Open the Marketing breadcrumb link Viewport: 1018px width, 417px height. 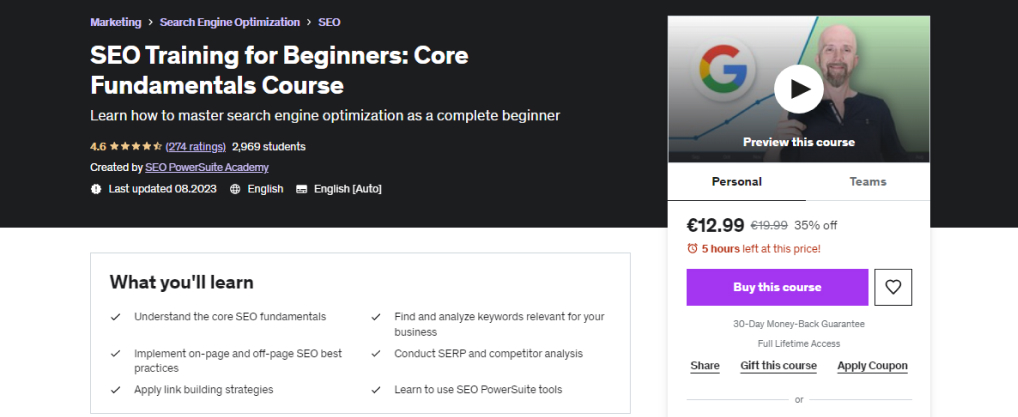click(x=115, y=22)
